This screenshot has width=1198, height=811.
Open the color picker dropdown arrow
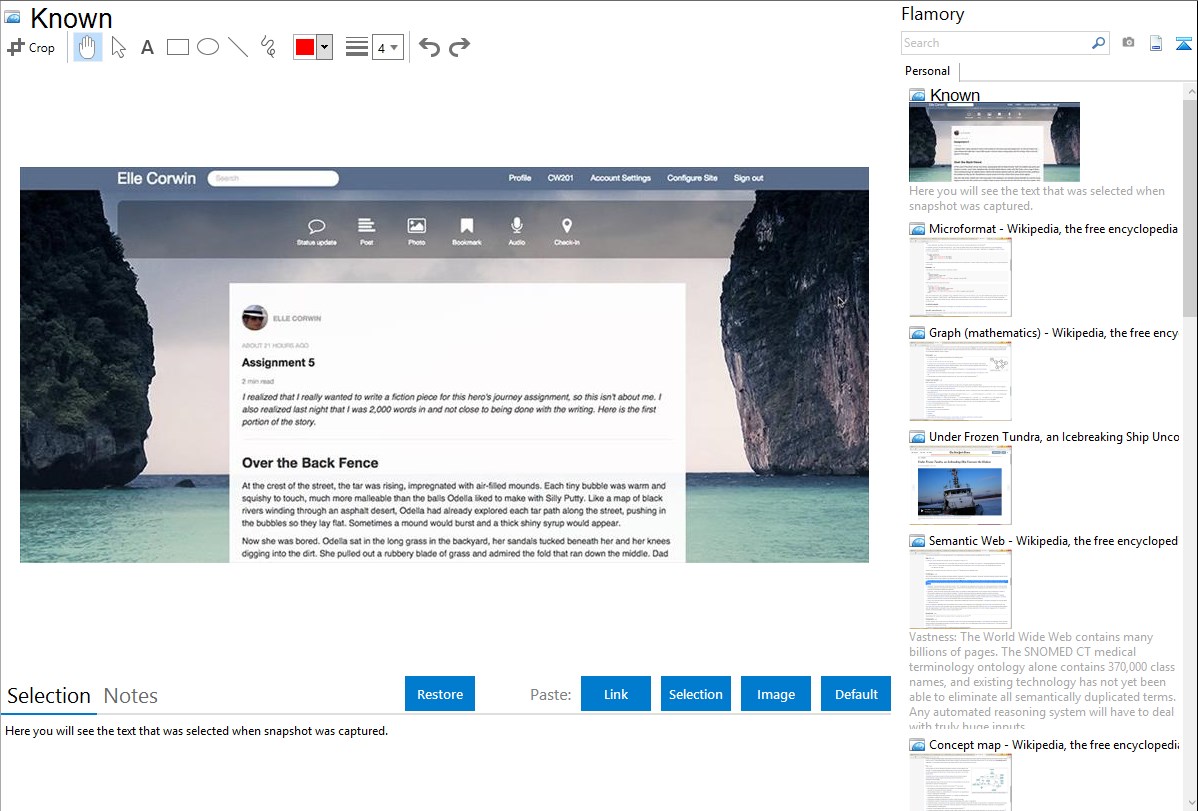point(324,47)
